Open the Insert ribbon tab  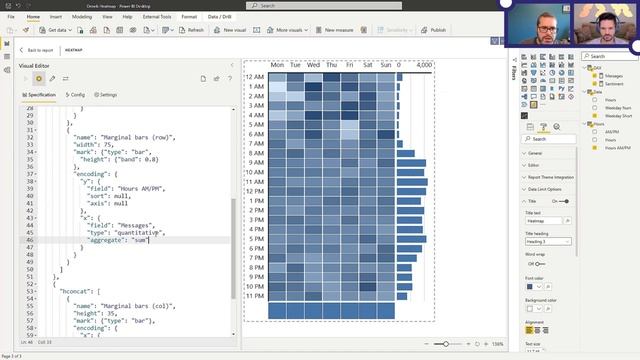pyautogui.click(x=56, y=17)
